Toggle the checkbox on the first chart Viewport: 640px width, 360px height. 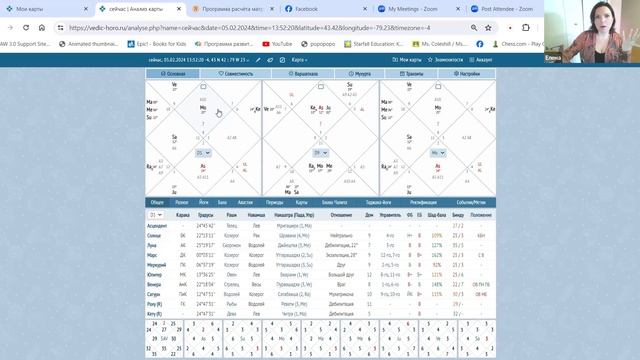click(x=203, y=87)
